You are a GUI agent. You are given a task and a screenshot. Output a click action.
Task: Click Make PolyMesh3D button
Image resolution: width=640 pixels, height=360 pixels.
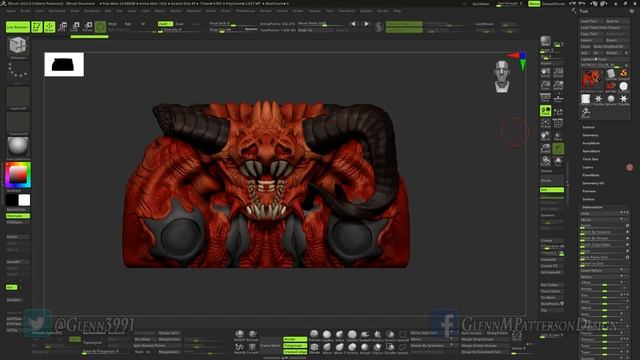click(x=610, y=47)
